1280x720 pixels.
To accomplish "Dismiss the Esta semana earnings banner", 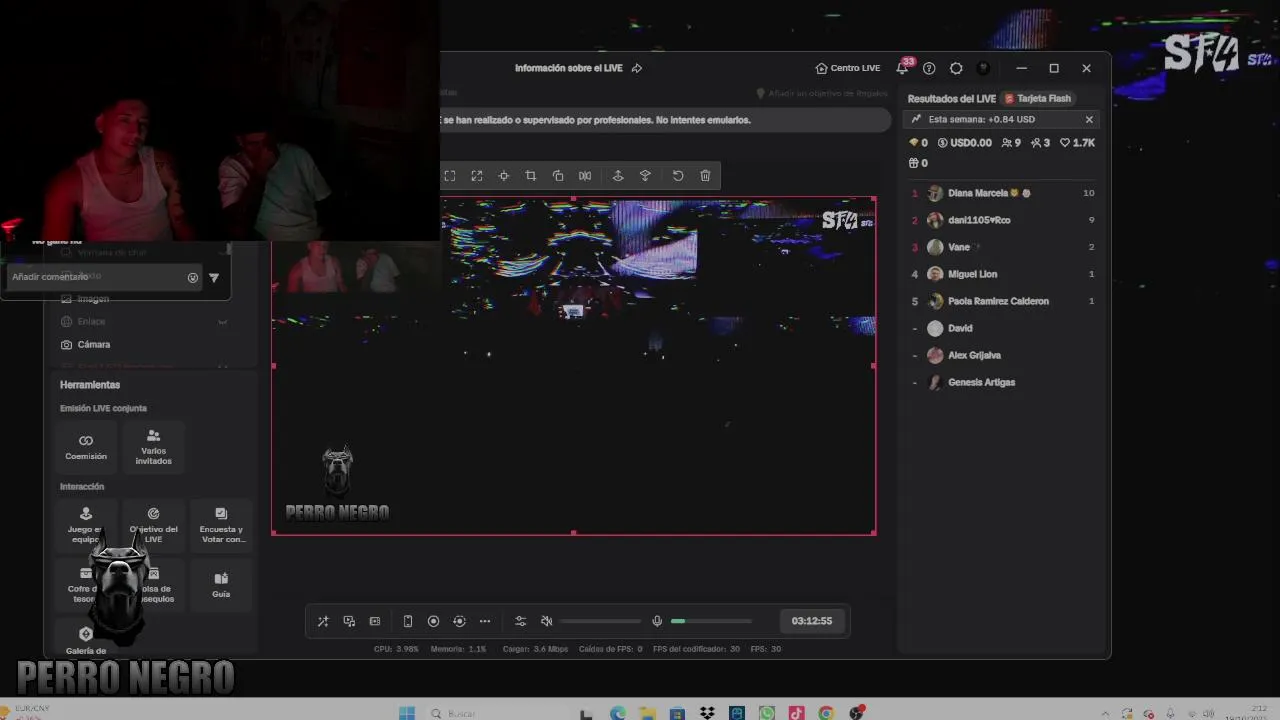I will pos(1089,119).
